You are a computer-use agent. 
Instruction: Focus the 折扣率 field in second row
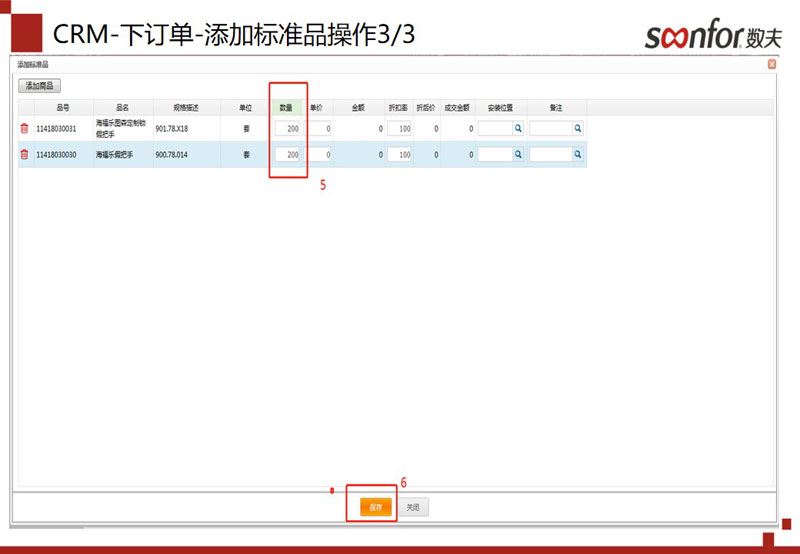point(399,155)
